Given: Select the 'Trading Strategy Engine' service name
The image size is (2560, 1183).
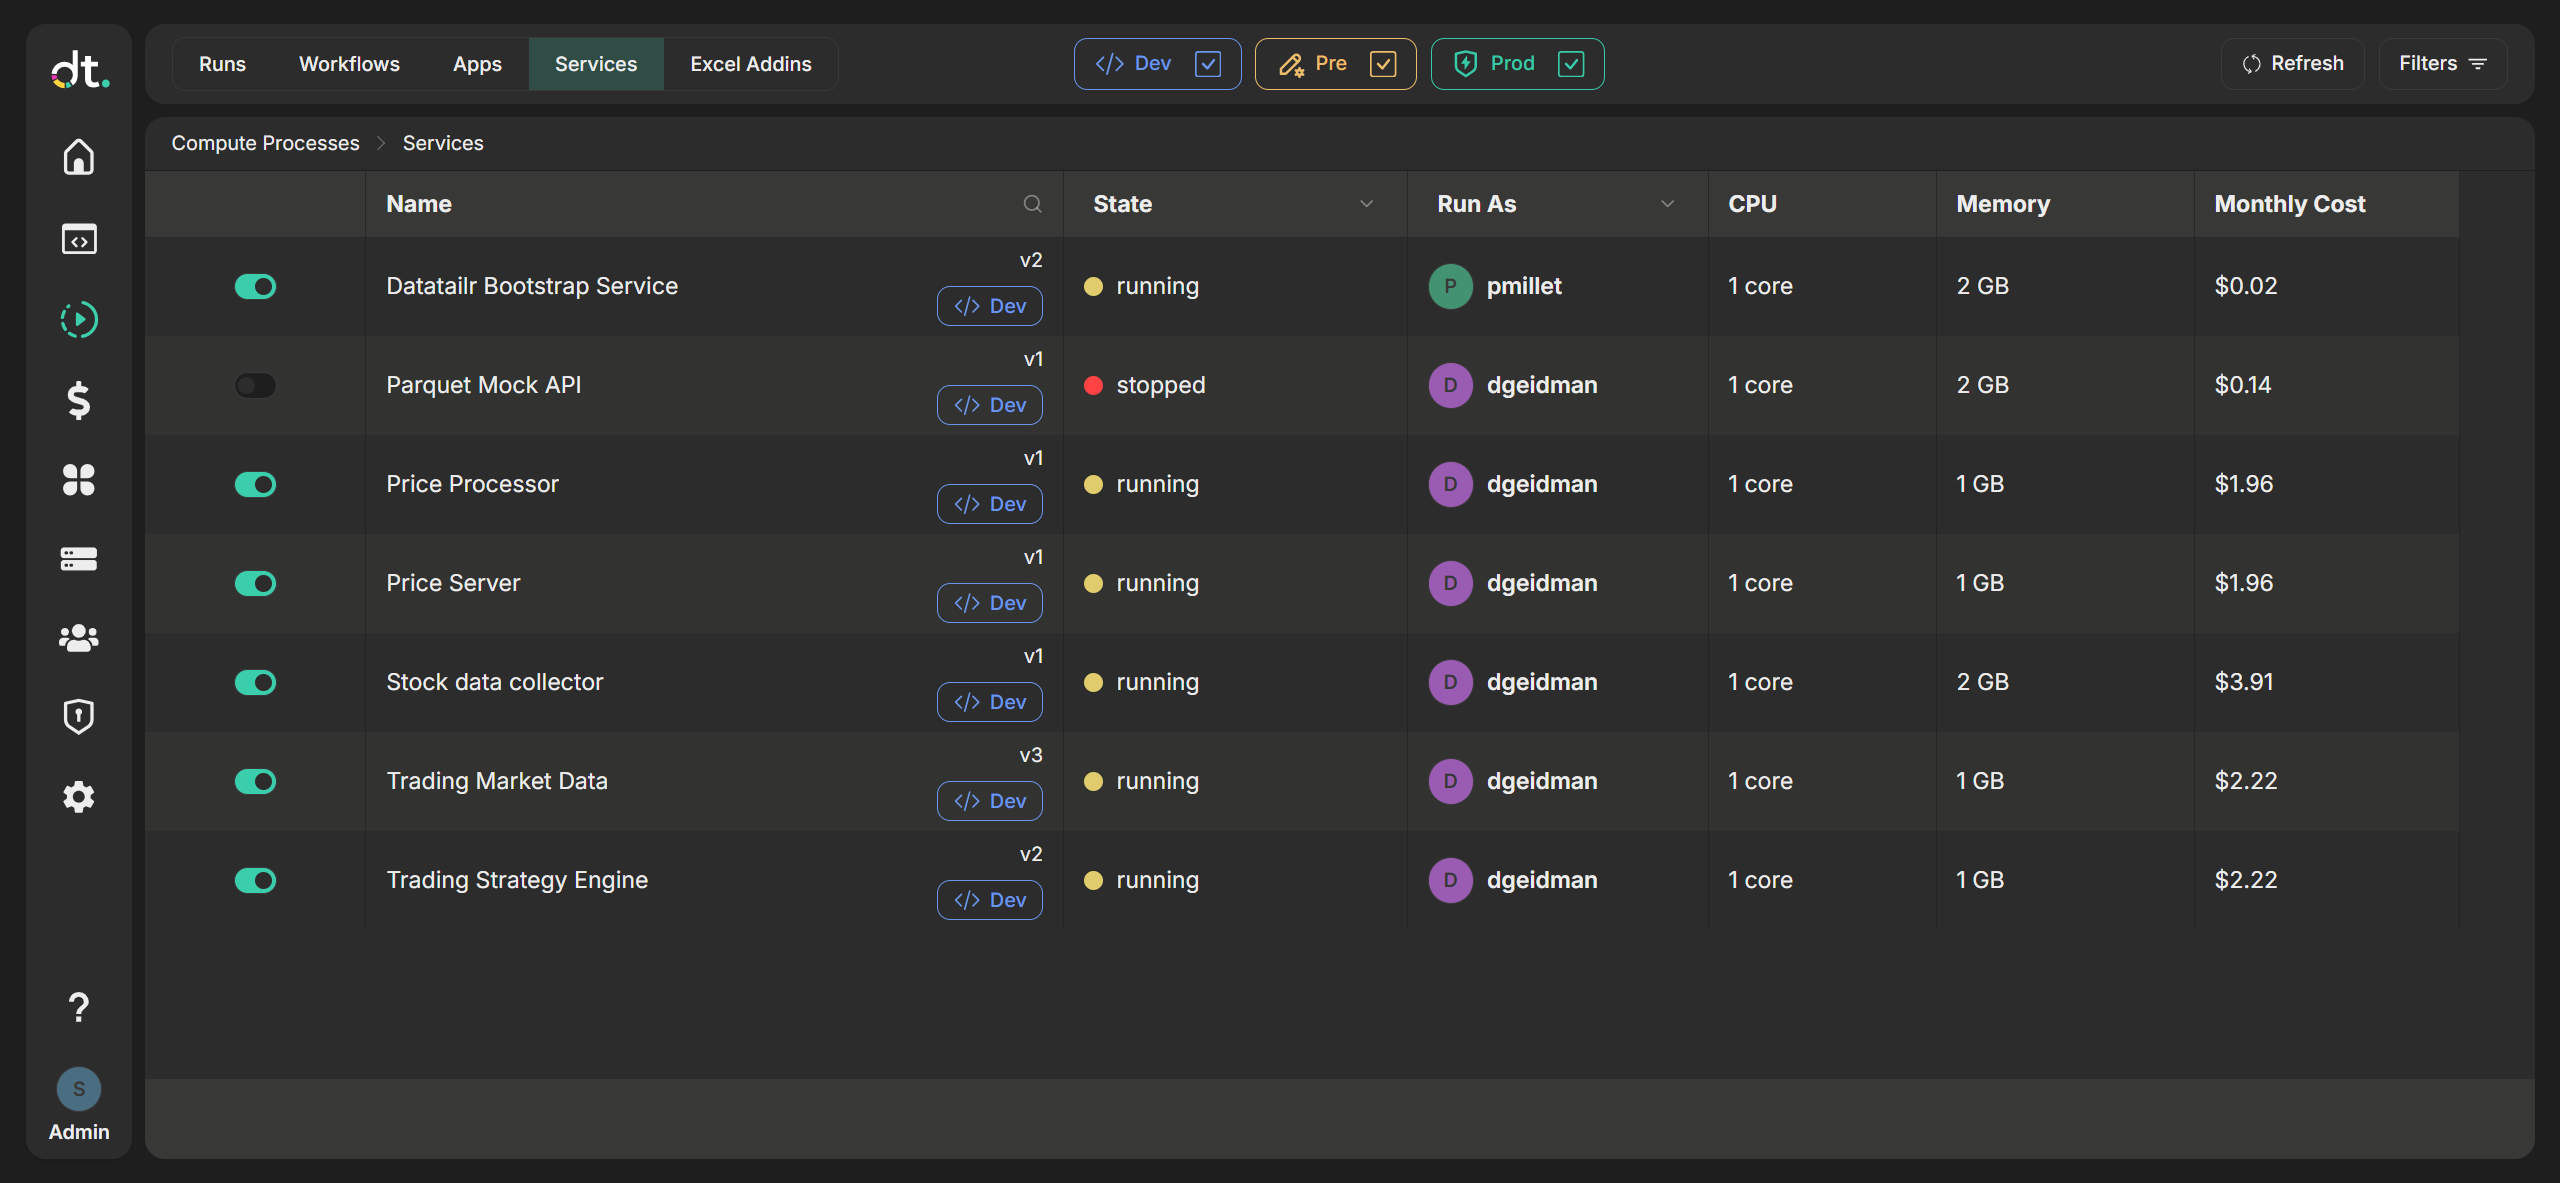Looking at the screenshot, I should [x=517, y=880].
